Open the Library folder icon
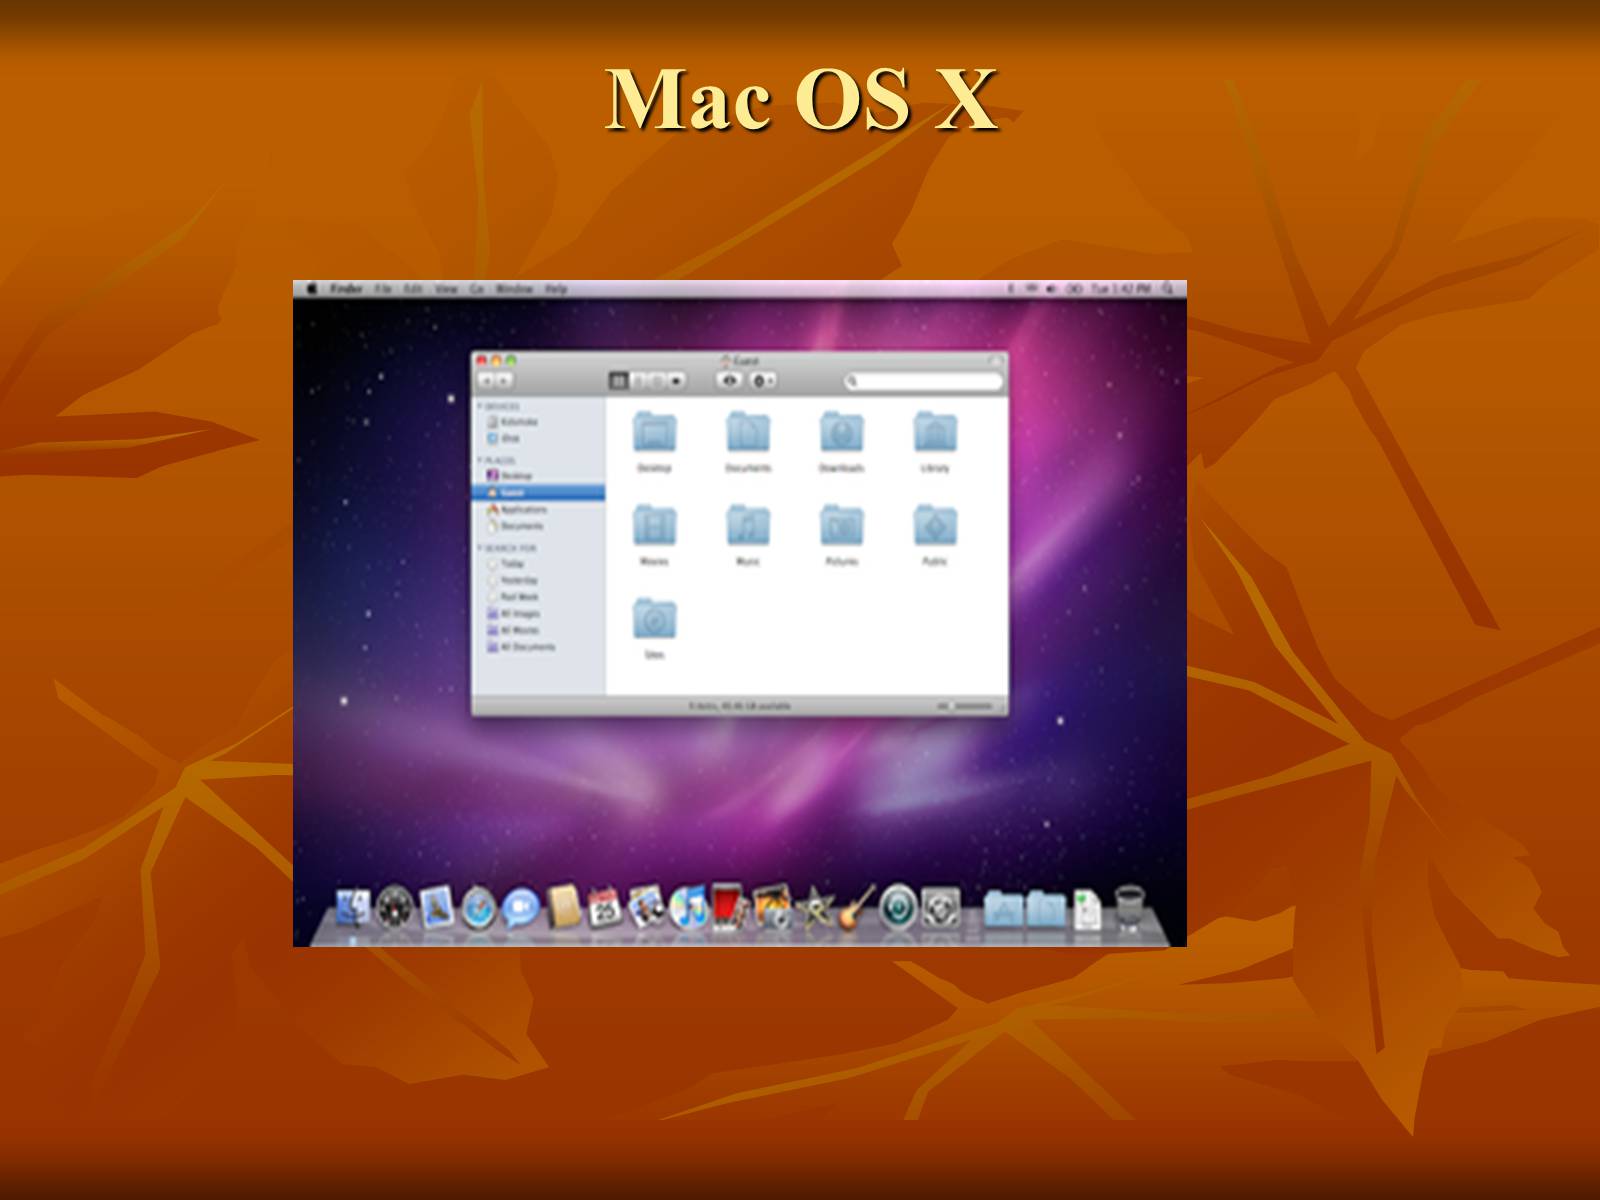1600x1200 pixels. coord(935,432)
